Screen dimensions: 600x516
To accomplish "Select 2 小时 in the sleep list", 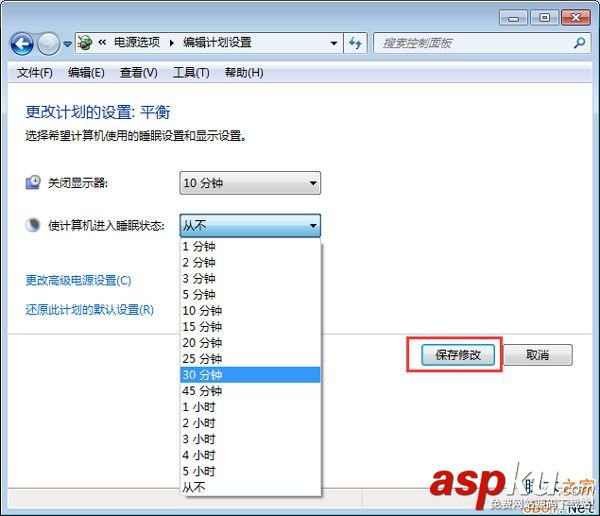I will pyautogui.click(x=250, y=423).
